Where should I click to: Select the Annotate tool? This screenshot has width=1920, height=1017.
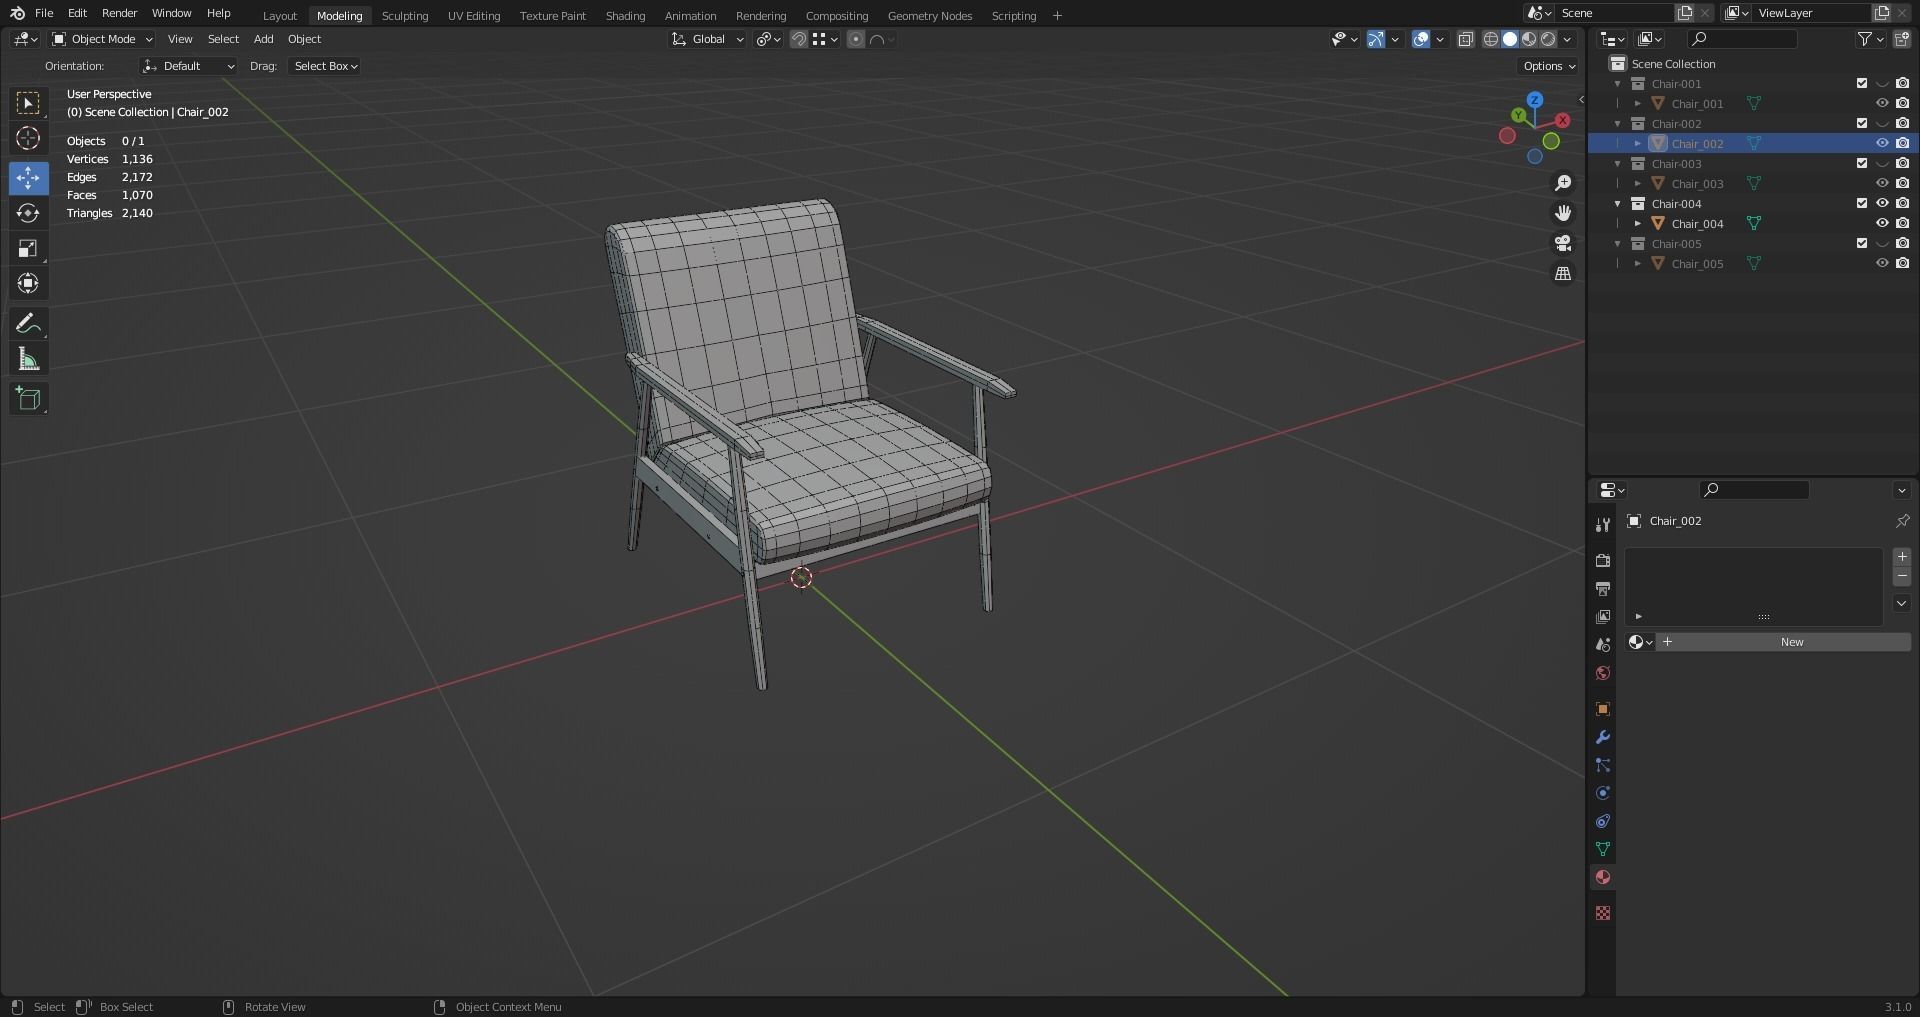click(28, 324)
